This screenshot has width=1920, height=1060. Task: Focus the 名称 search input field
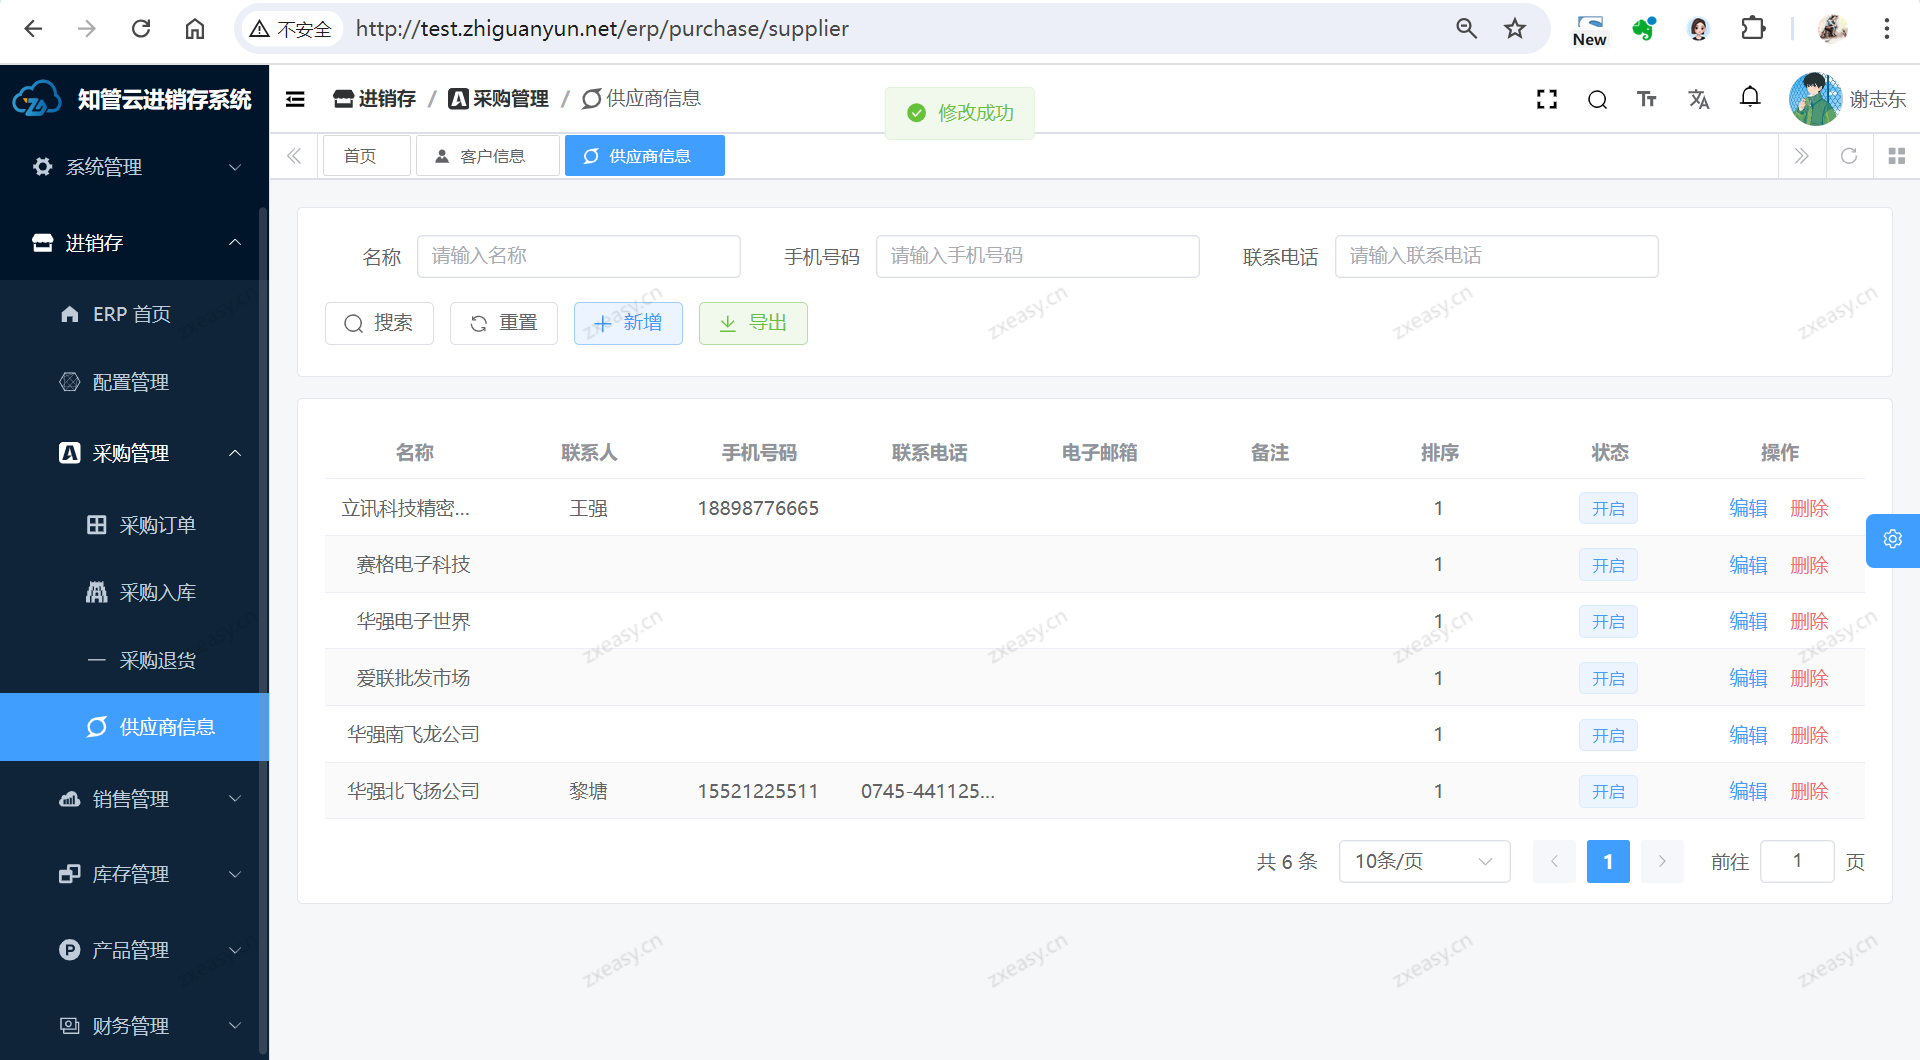tap(578, 256)
